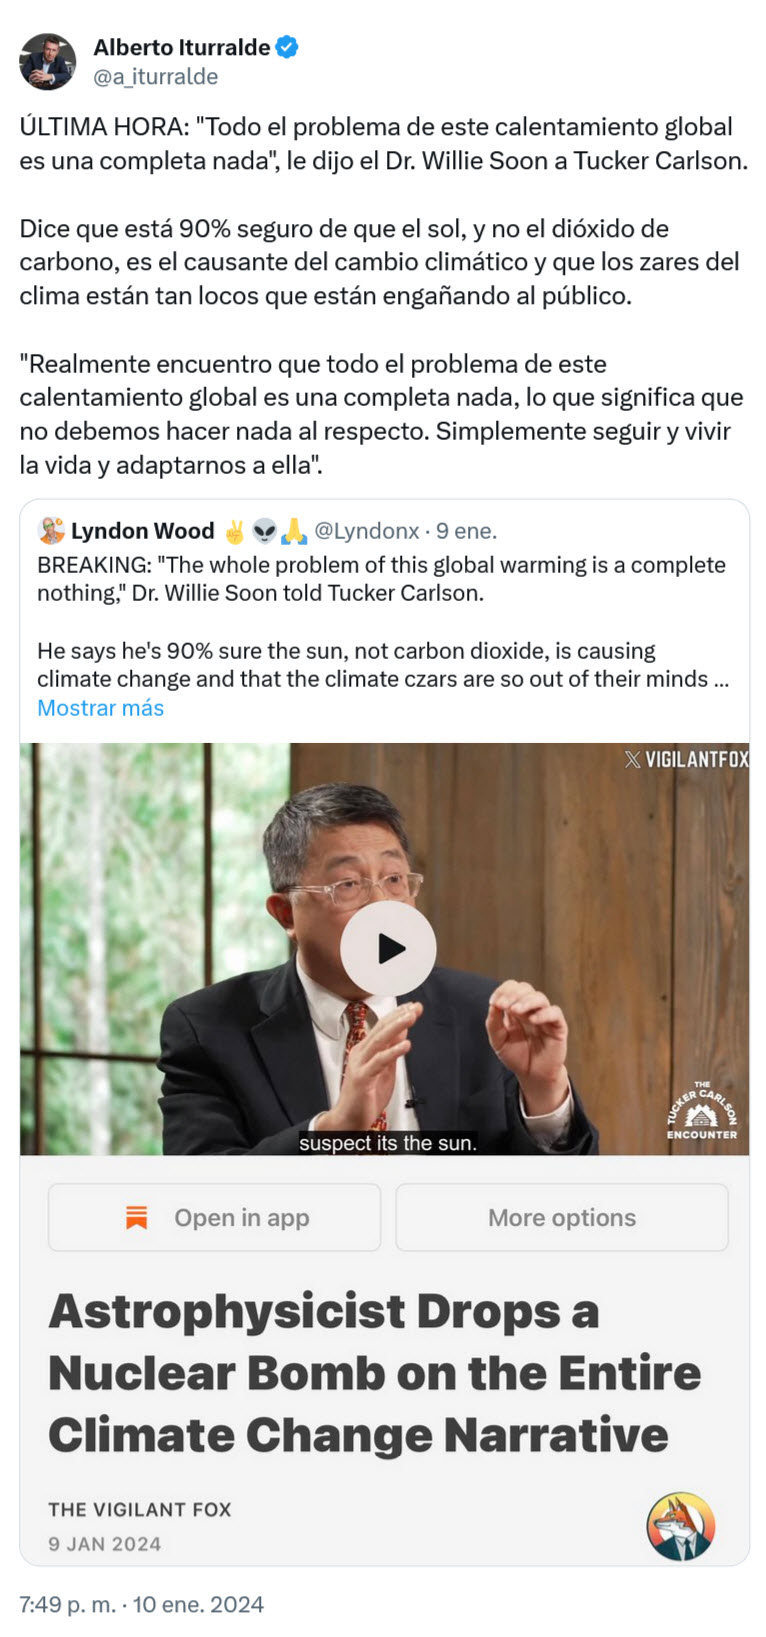Expand quoted tweet with Mostrar más
This screenshot has width=766, height=1637.
tap(100, 708)
